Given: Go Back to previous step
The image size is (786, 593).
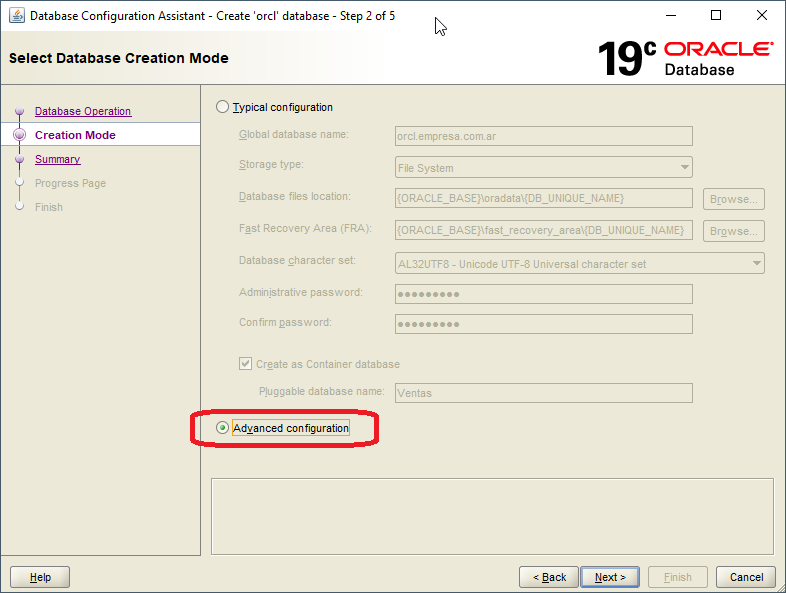Looking at the screenshot, I should 549,577.
